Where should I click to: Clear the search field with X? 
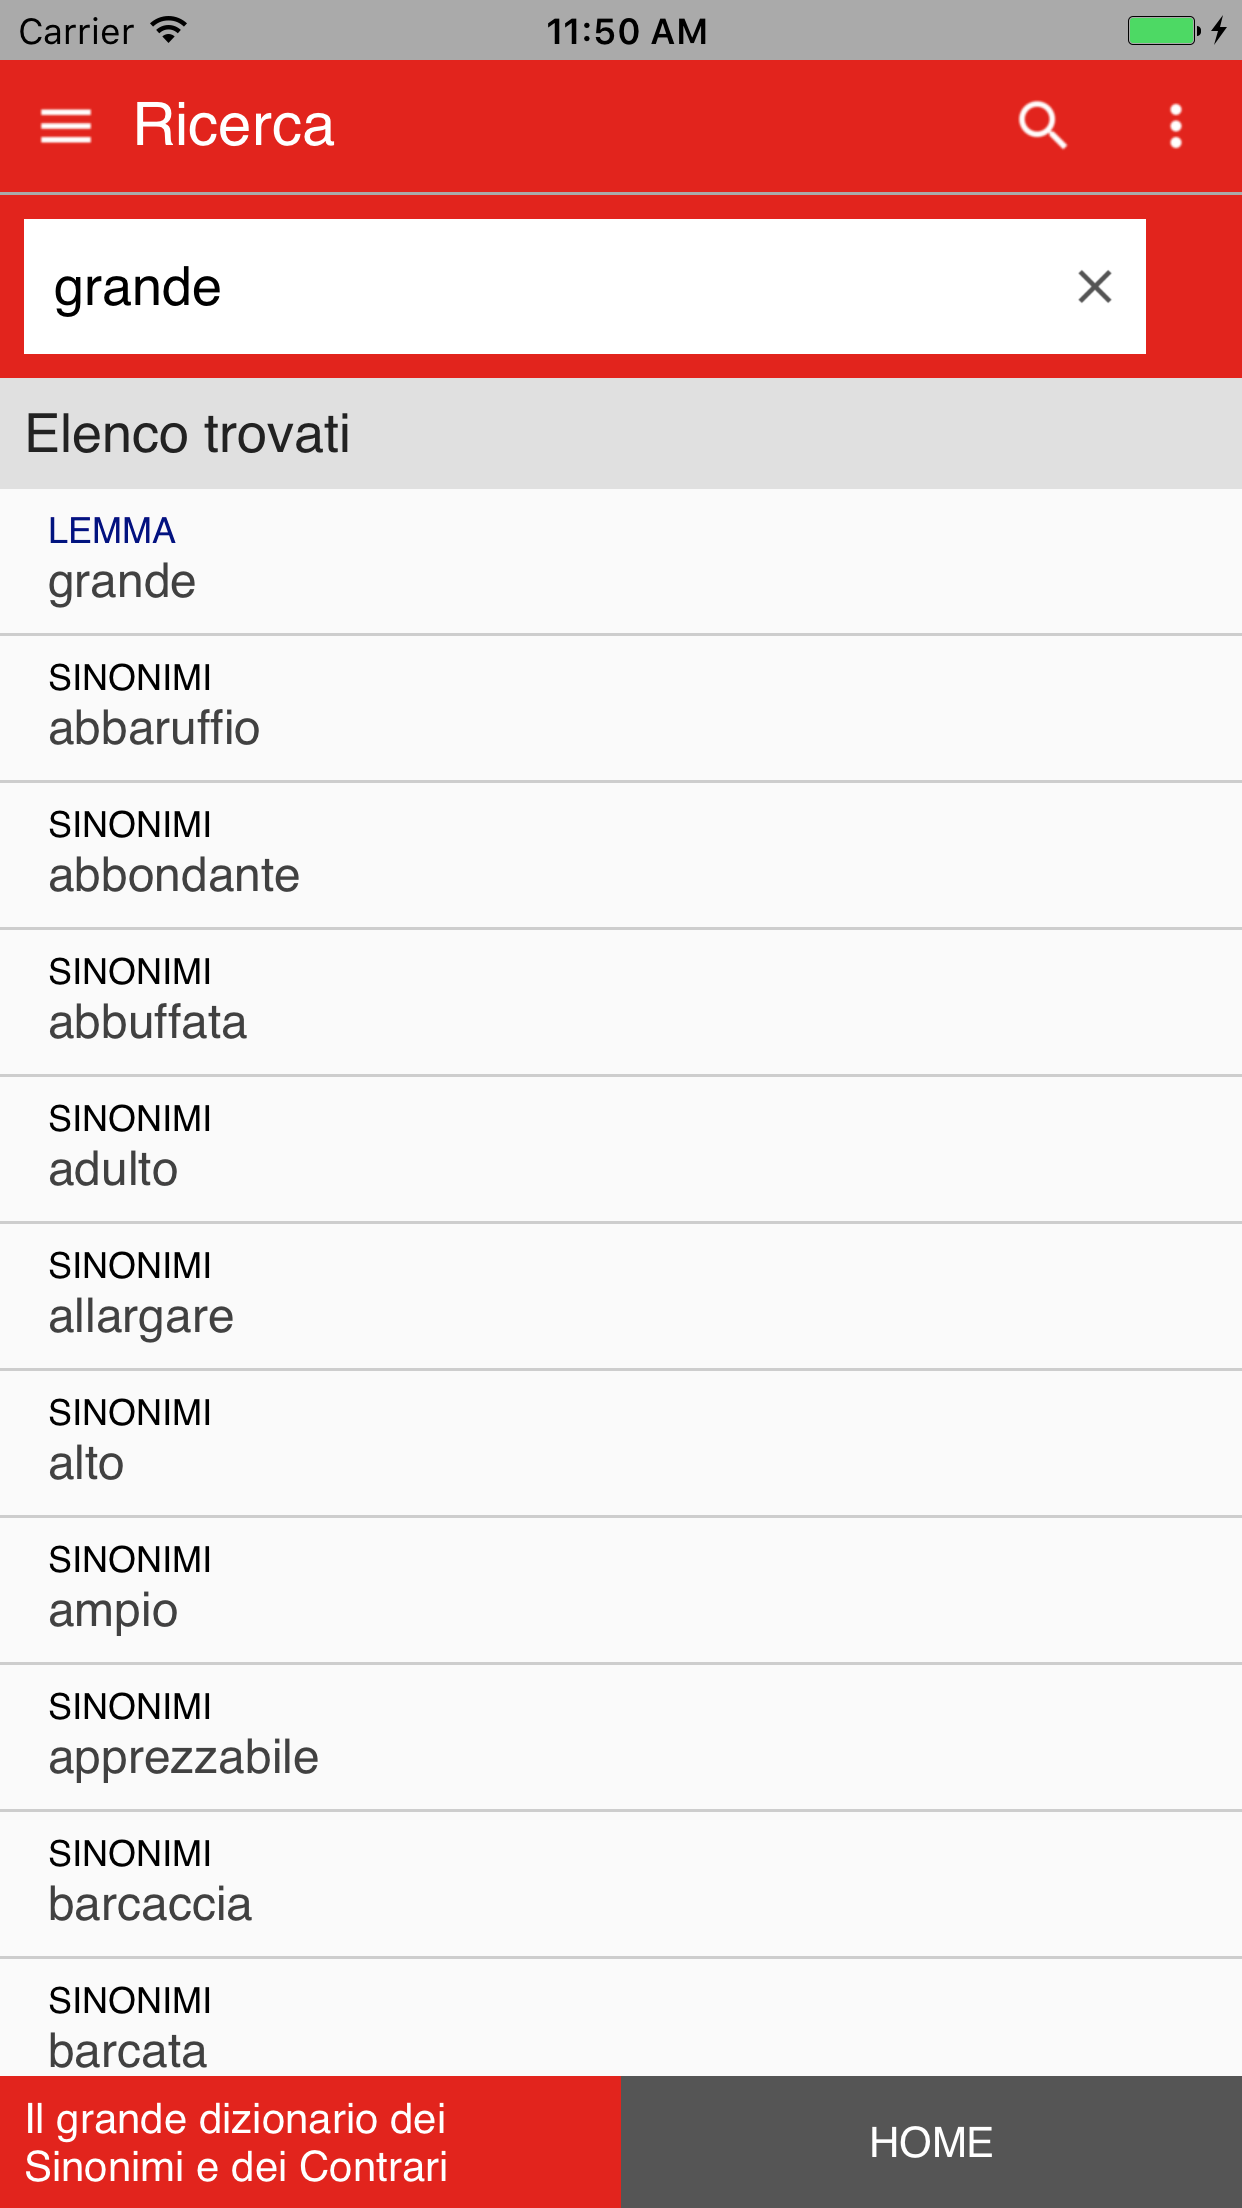[1095, 287]
